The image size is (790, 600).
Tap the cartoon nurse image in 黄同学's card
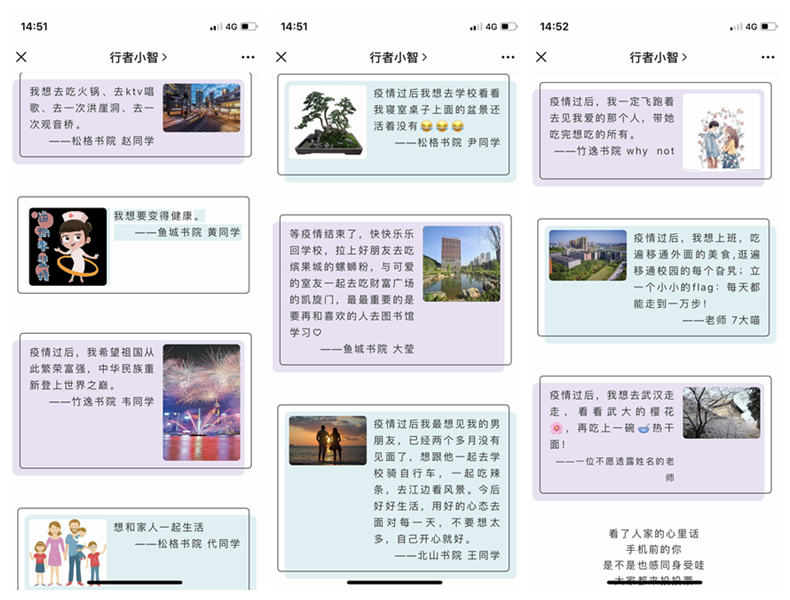click(x=67, y=246)
